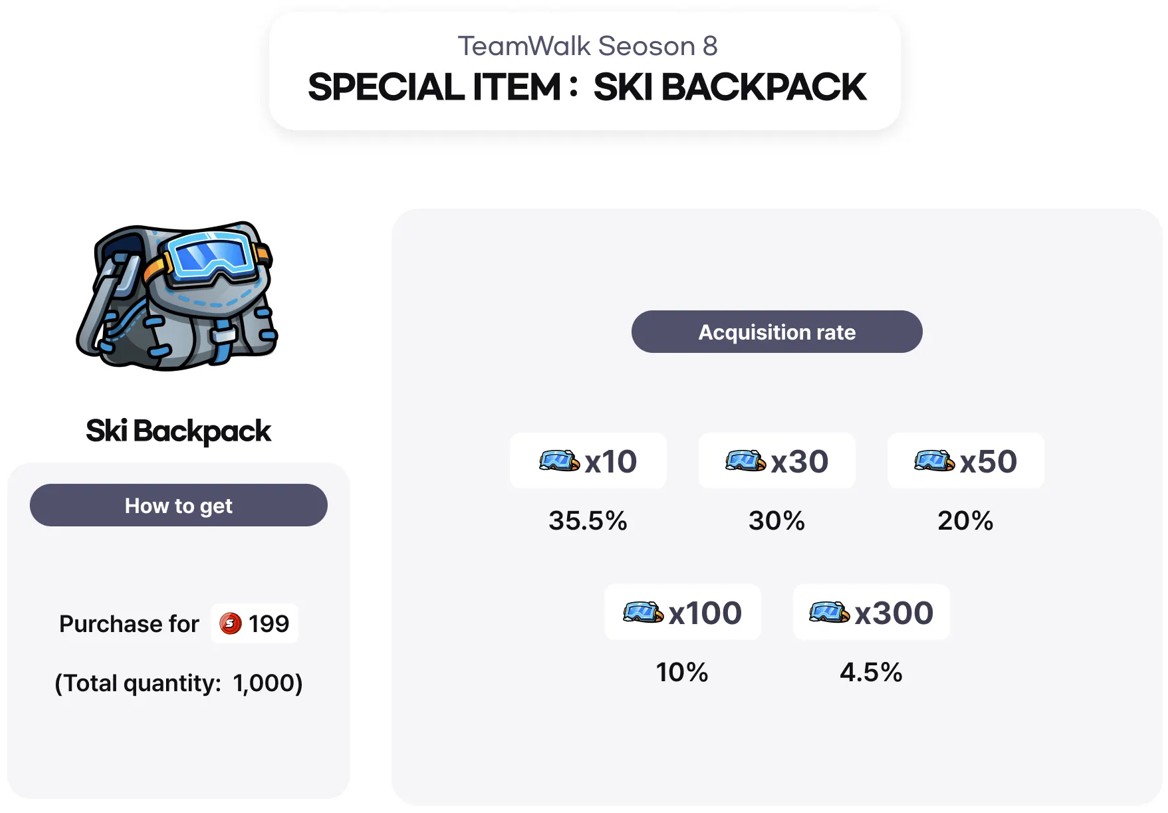Click the 35.5% acquisition rate text
Image resolution: width=1168 pixels, height=813 pixels.
588,521
